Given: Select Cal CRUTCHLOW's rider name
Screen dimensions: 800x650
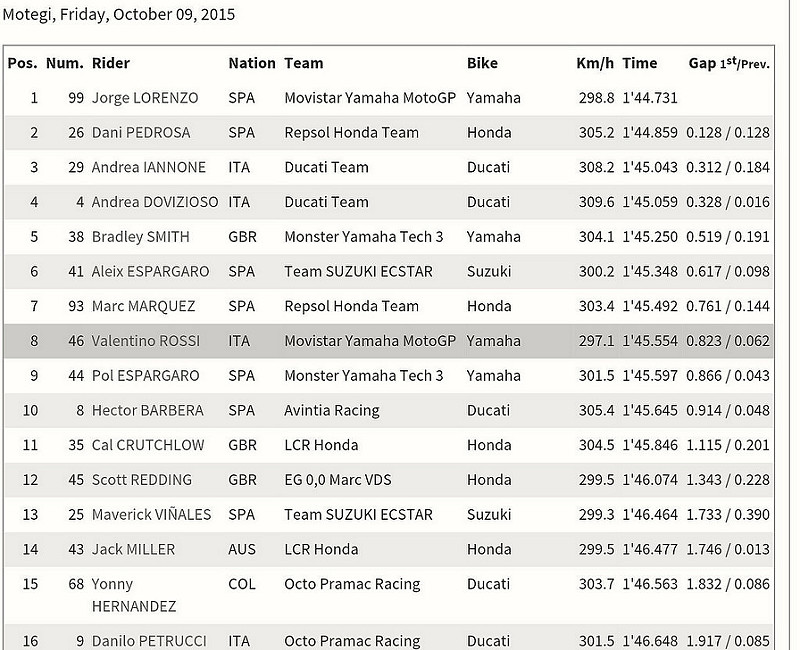Looking at the screenshot, I should tap(148, 445).
